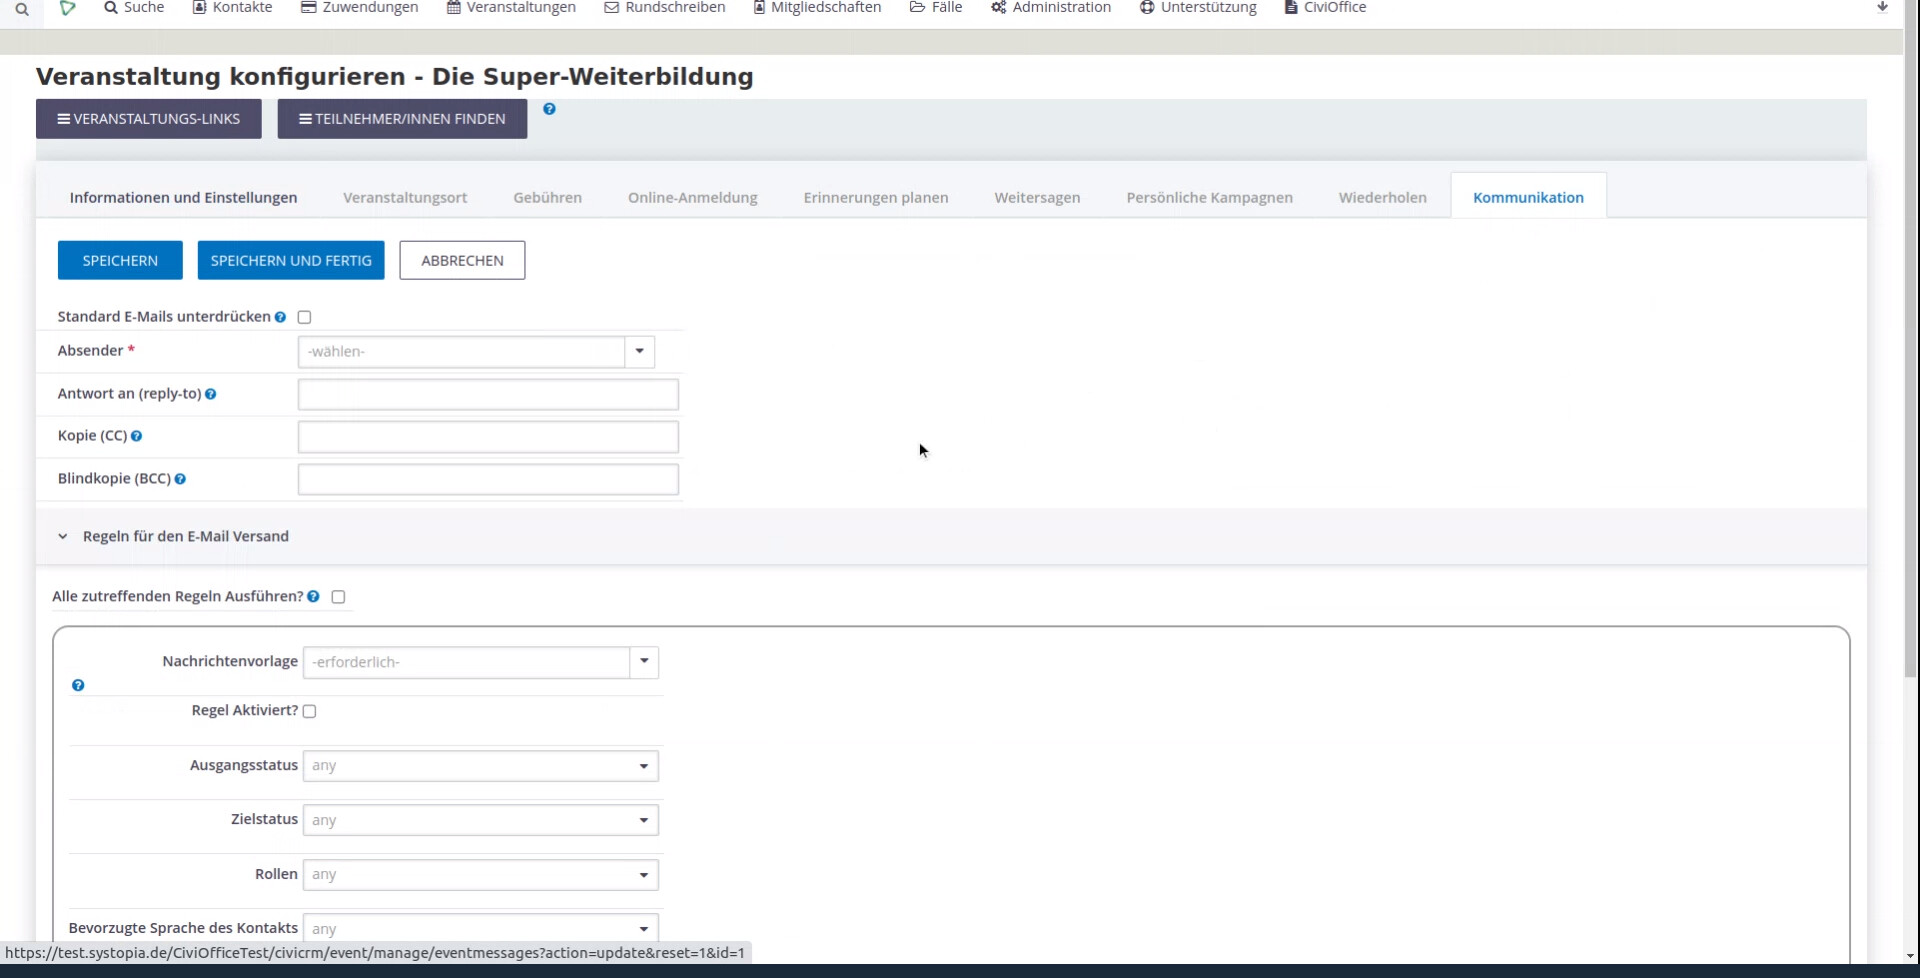Open the Administration menu
This screenshot has height=978, width=1920.
pos(1051,8)
